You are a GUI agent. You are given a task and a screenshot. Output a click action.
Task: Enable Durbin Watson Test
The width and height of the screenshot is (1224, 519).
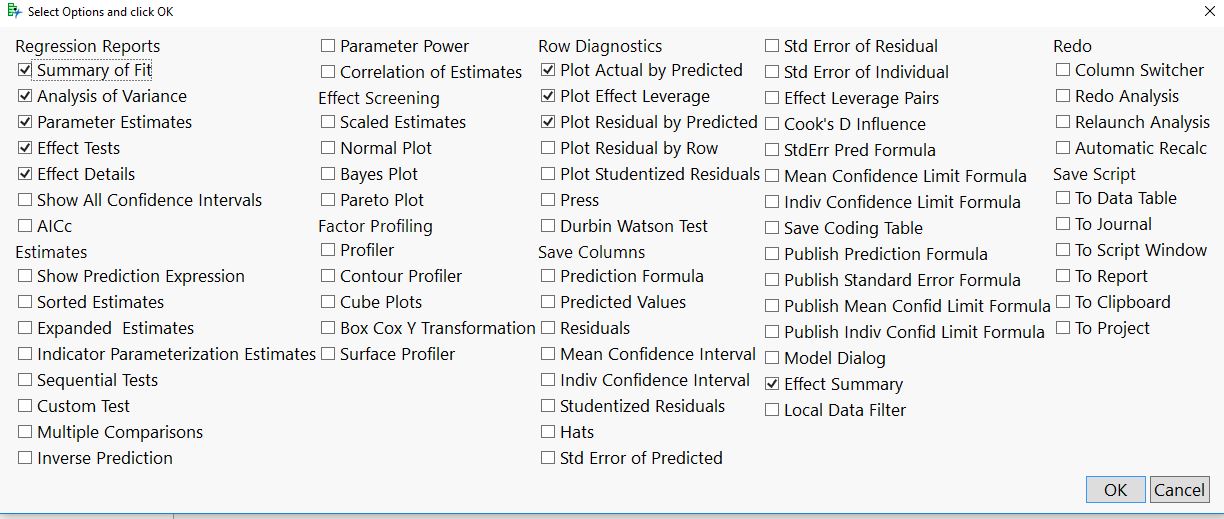tap(548, 227)
